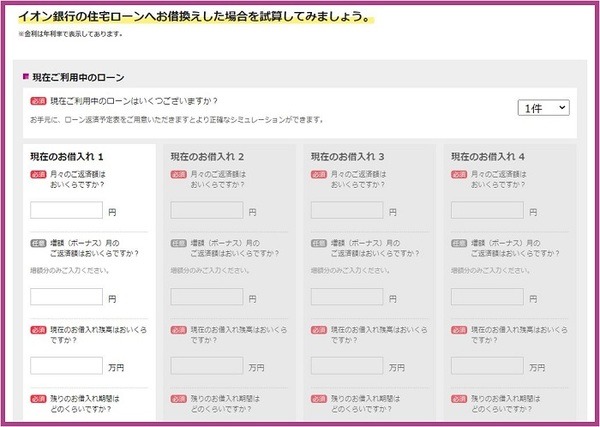The width and height of the screenshot is (600, 427).
Task: Click heading 現在のお借入れ 4
Action: pos(488,156)
